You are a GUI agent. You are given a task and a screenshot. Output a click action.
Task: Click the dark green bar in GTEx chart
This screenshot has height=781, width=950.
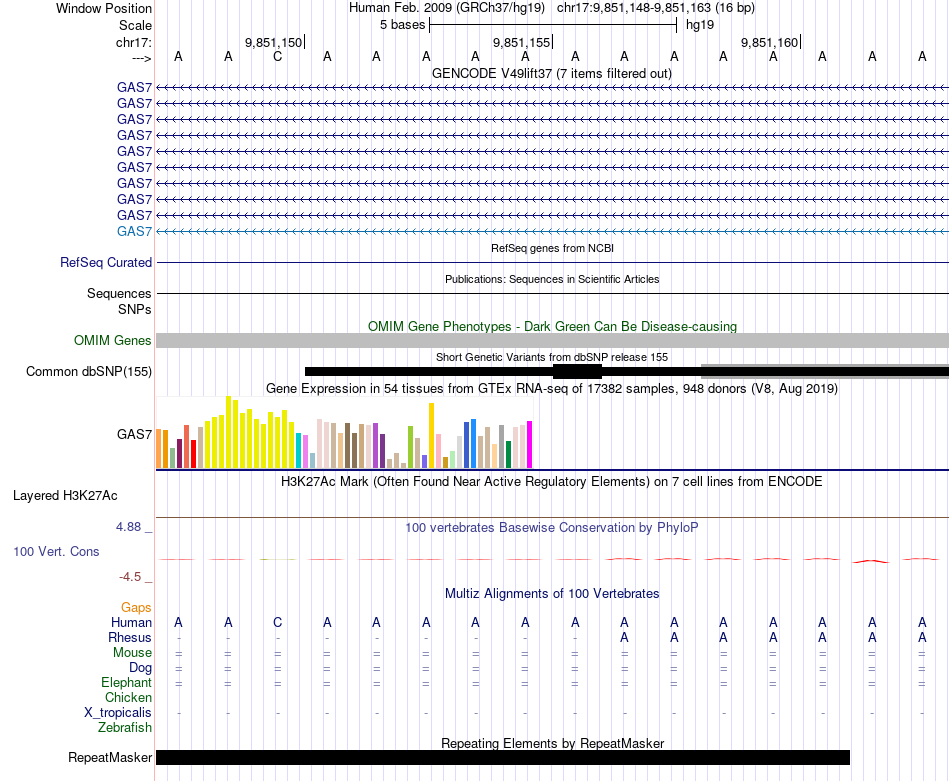[x=508, y=454]
